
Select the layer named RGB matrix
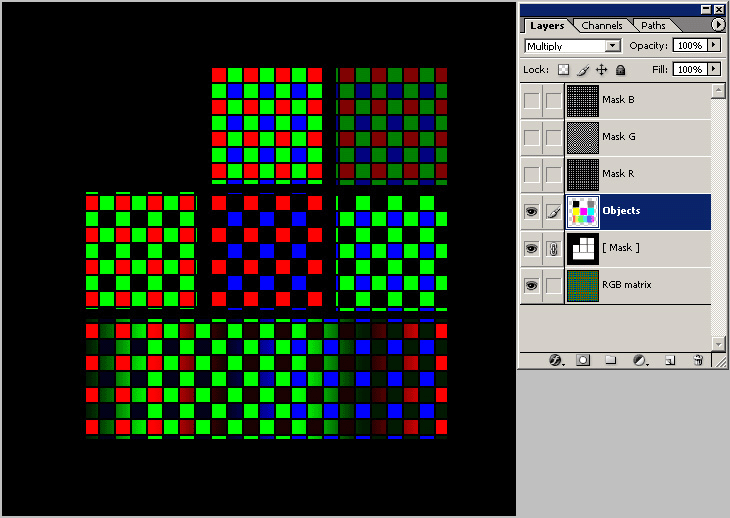[x=627, y=284]
